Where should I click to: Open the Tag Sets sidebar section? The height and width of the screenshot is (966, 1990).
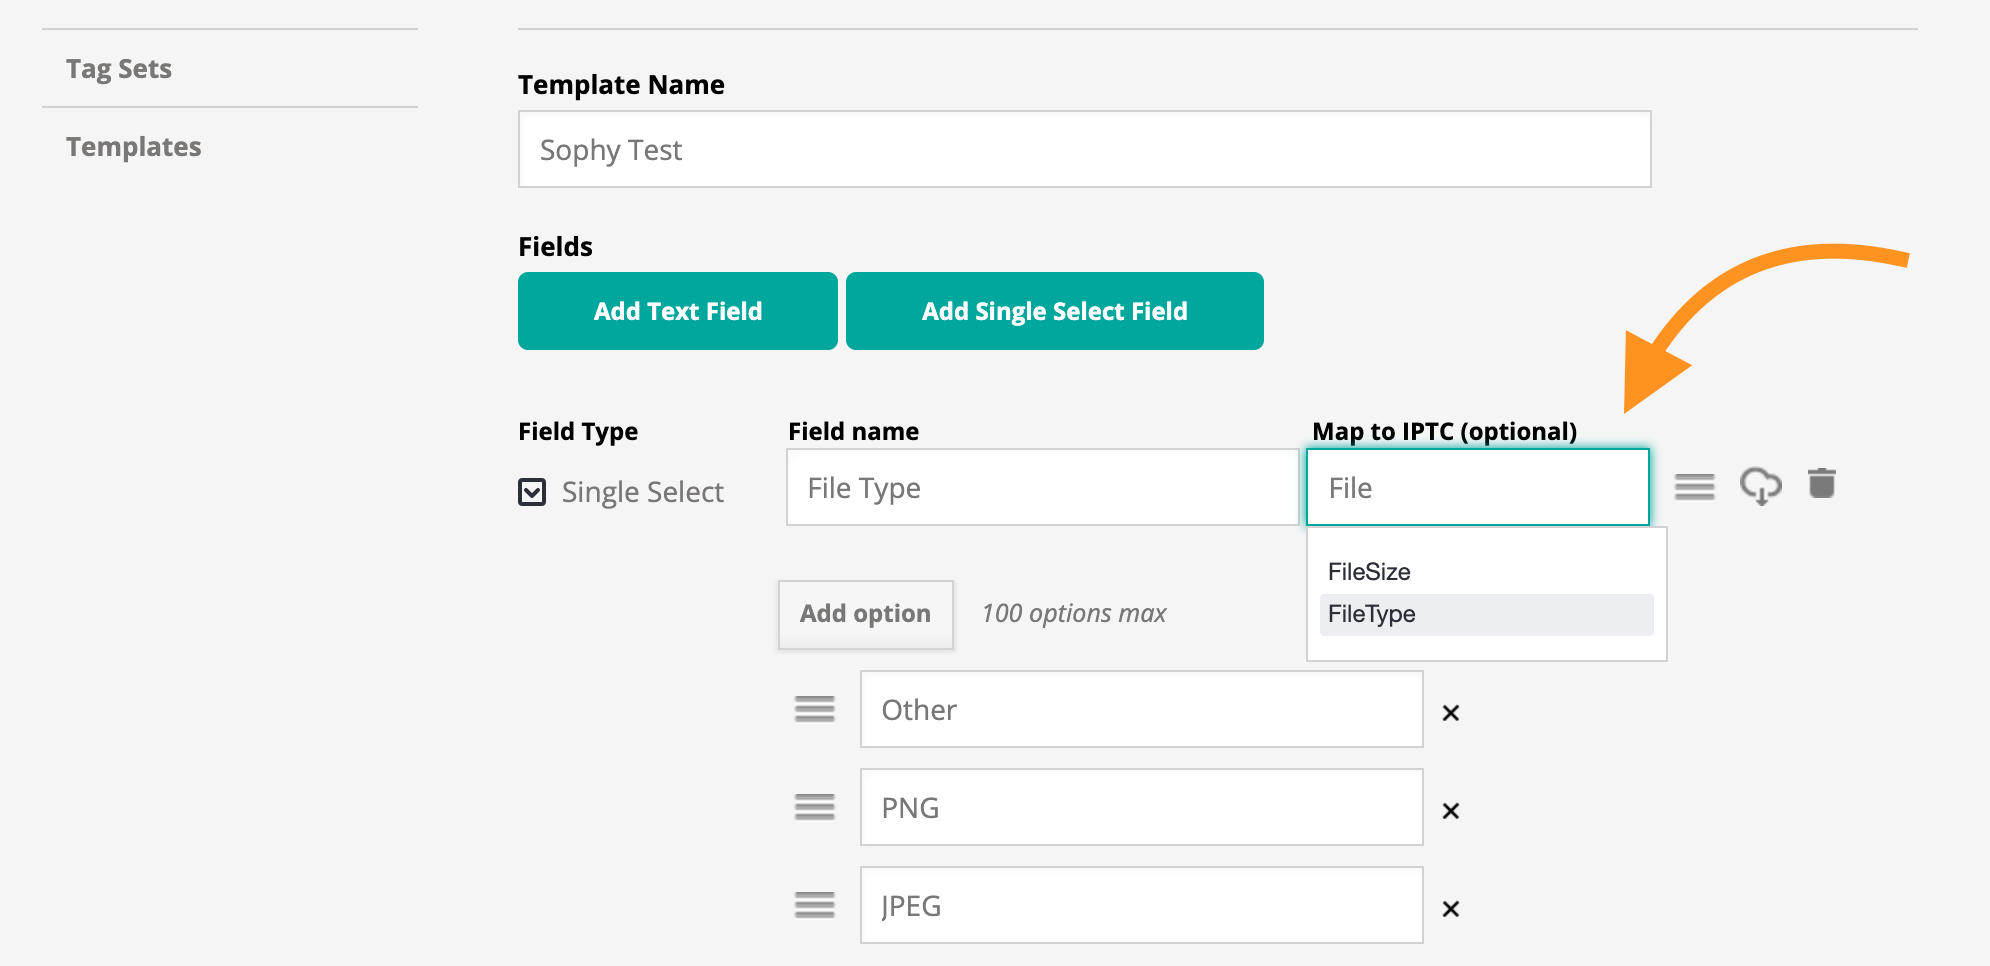pos(119,69)
